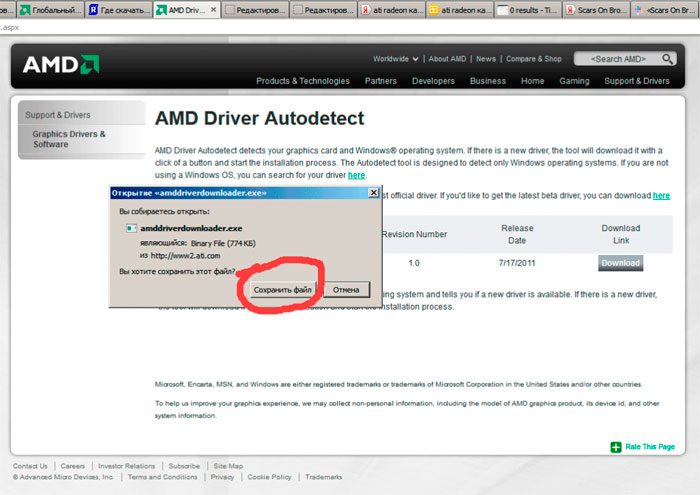Click the AMD Driver Autodetect heading
This screenshot has height=495, width=700.
259,118
